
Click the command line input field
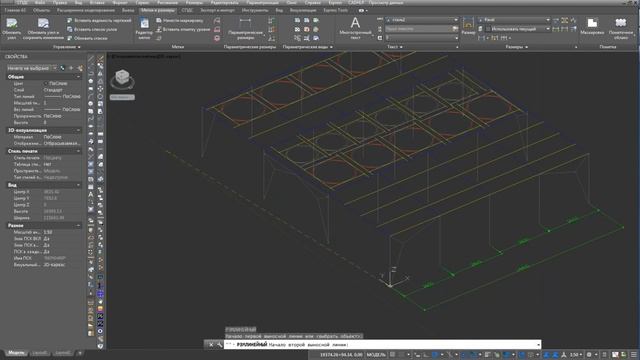point(382,345)
